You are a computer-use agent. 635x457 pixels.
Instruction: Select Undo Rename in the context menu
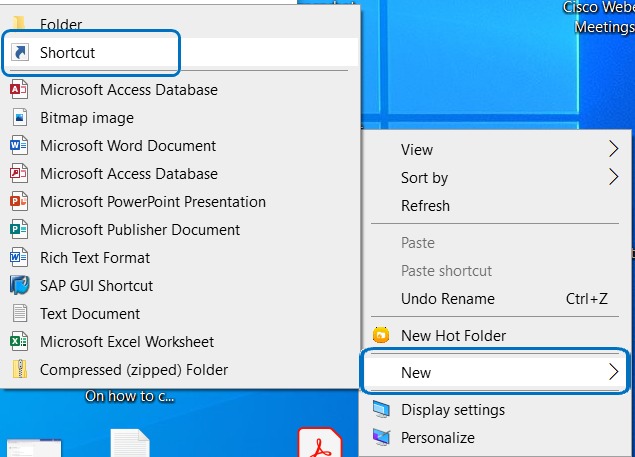click(x=447, y=299)
